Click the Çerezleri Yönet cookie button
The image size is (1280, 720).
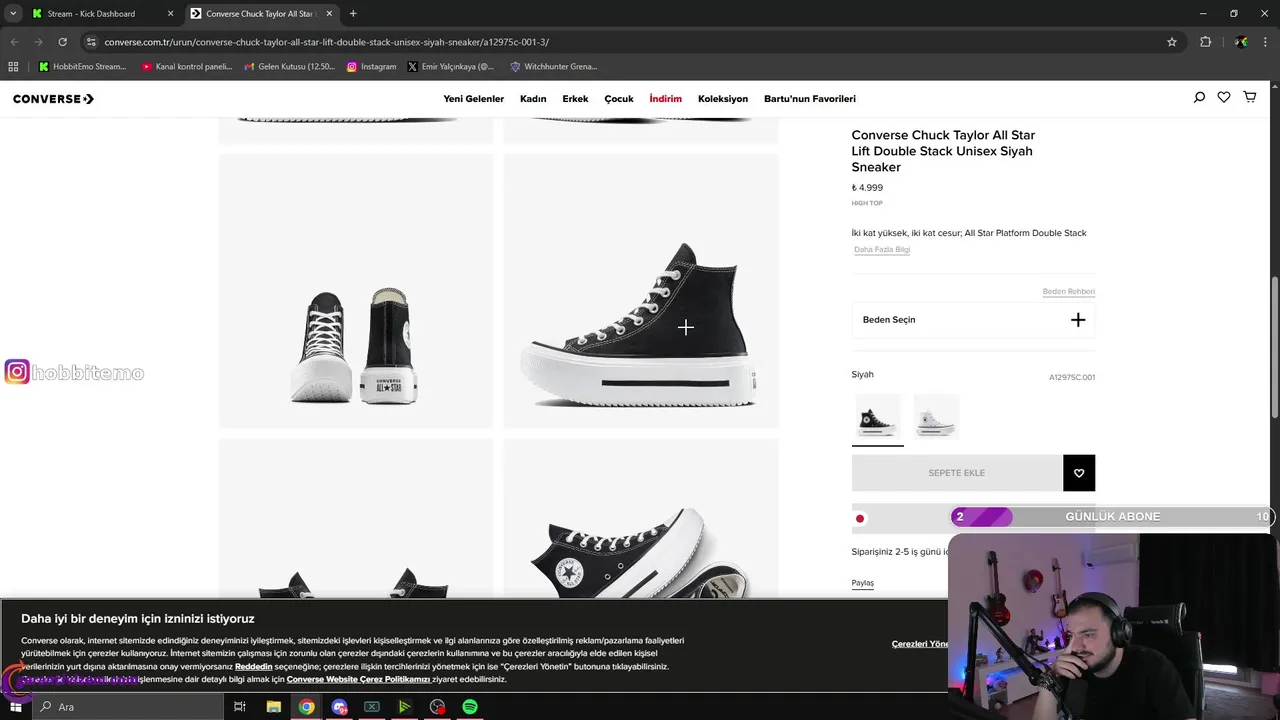[920, 644]
